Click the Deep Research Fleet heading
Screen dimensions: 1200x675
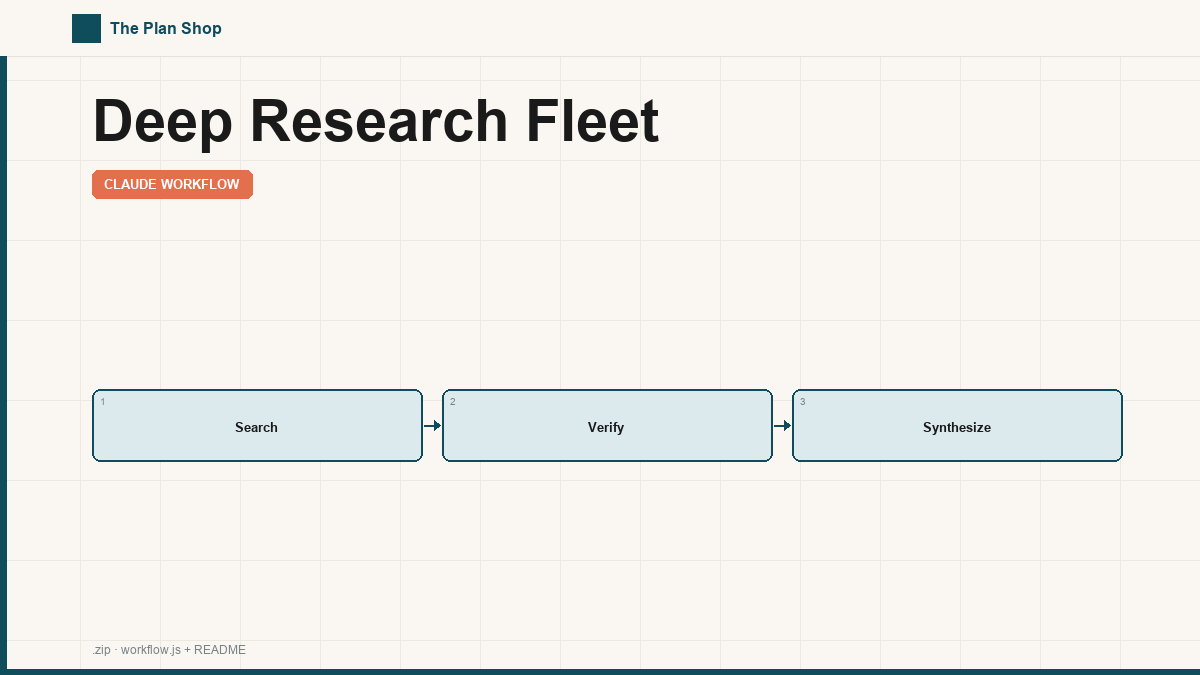click(375, 121)
